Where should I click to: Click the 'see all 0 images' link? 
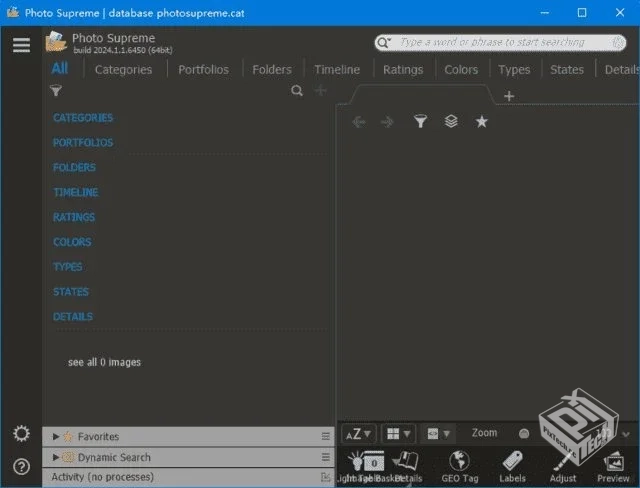104,362
